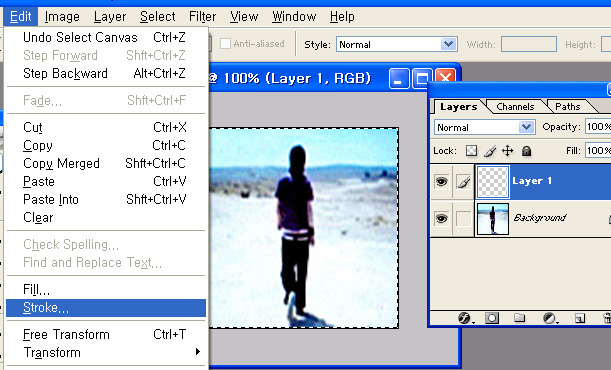This screenshot has width=611, height=370.
Task: Select the Background layer thumbnail
Action: coord(493,219)
